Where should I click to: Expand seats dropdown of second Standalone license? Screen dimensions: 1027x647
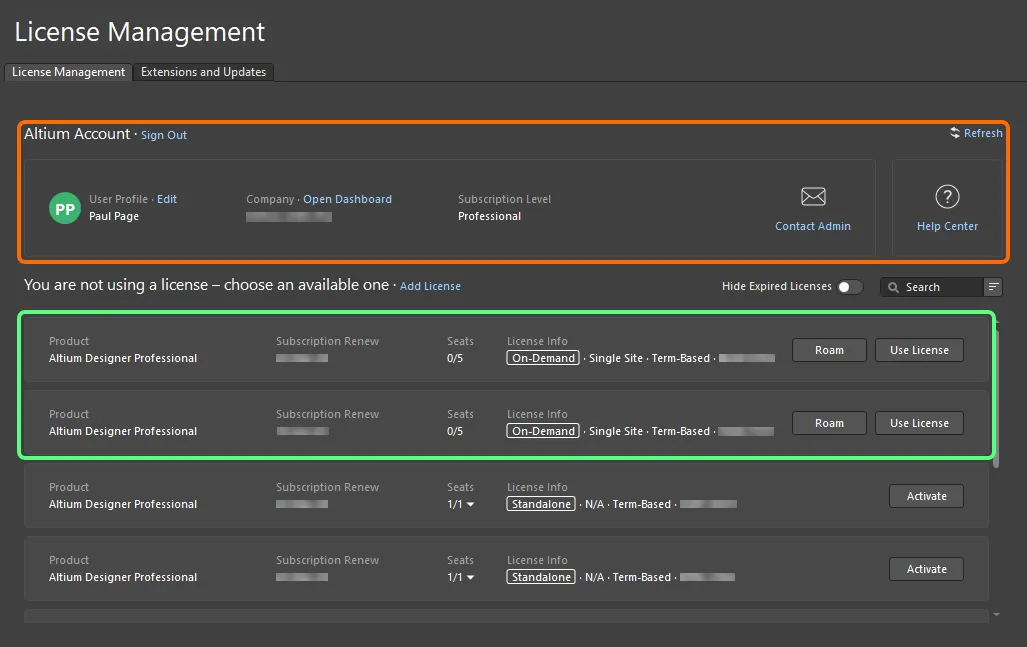pyautogui.click(x=470, y=577)
